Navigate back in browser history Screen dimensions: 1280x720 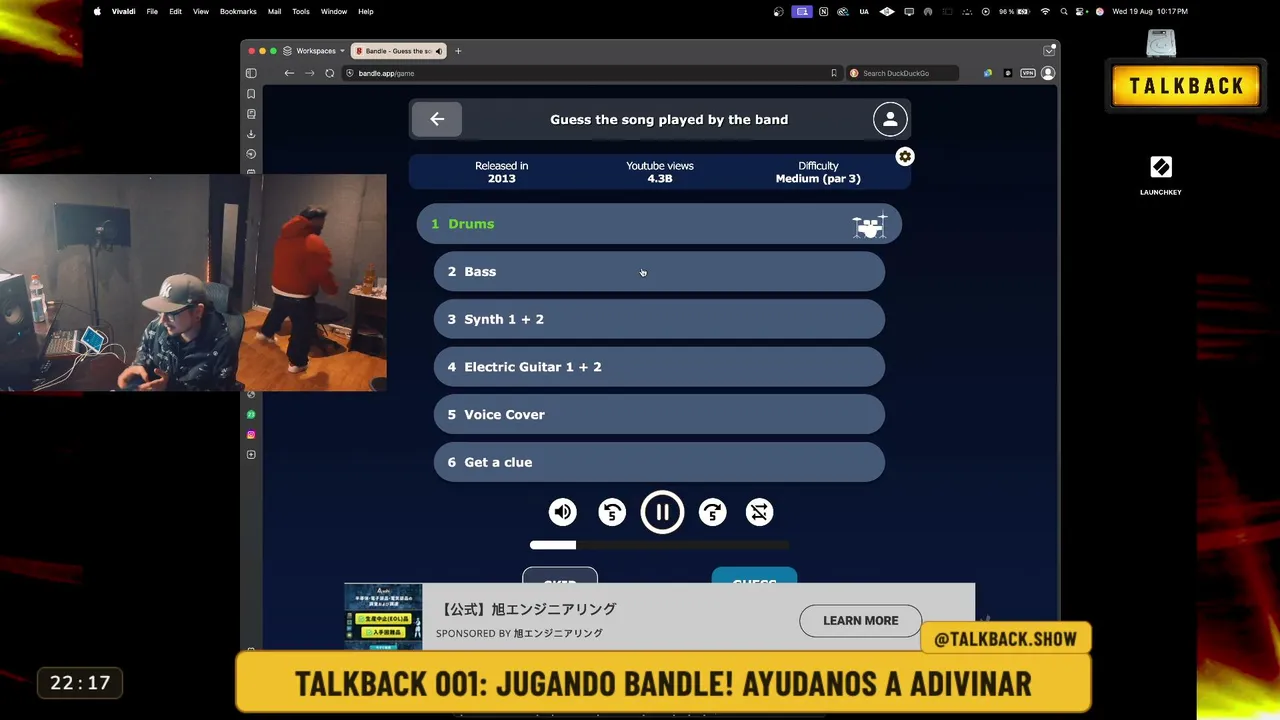point(289,73)
